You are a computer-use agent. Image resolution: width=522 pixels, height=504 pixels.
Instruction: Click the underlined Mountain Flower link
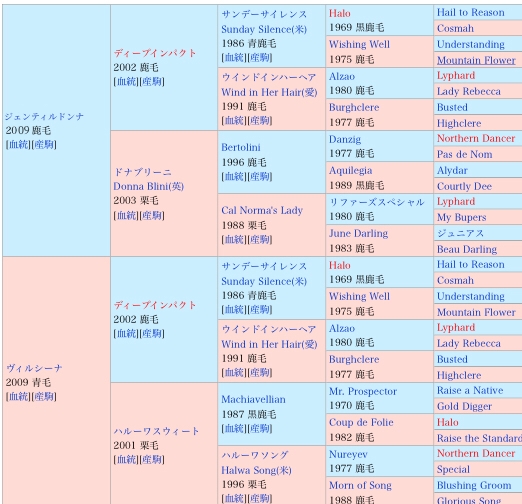point(476,60)
